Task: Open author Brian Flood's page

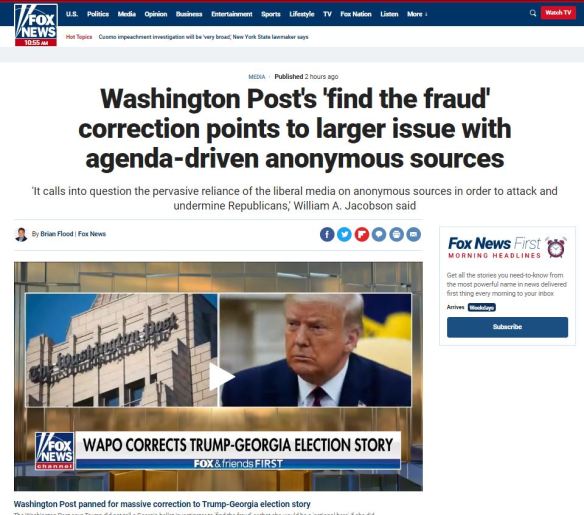Action: [x=57, y=234]
